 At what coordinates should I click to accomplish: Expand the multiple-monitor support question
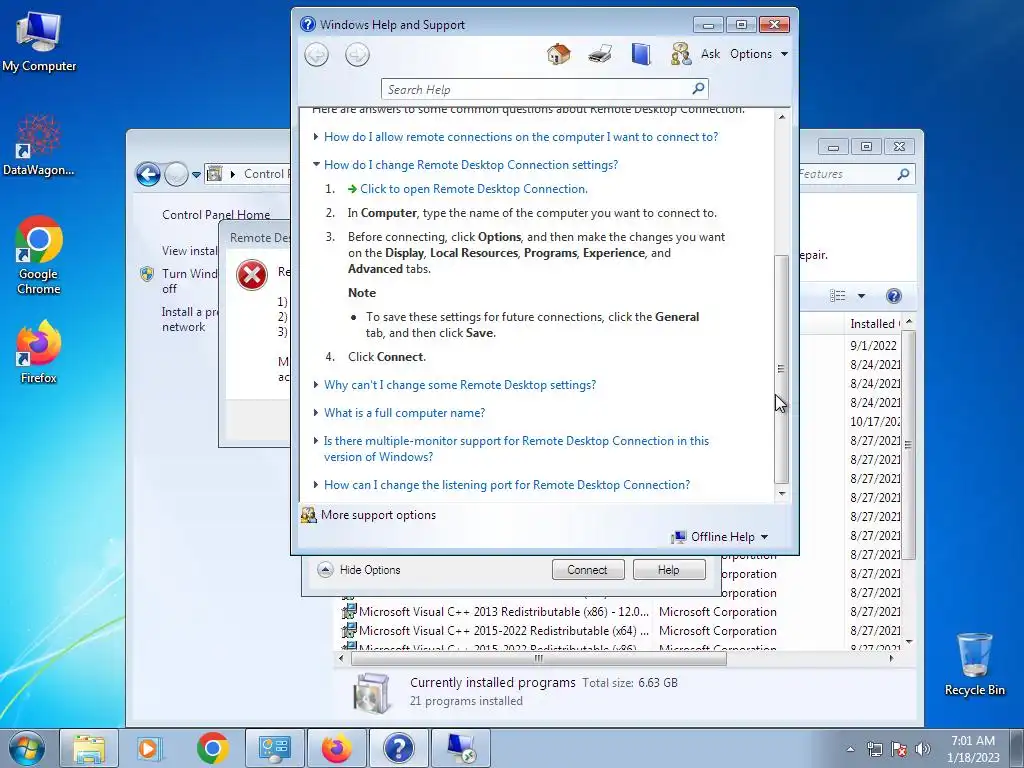tap(516, 449)
